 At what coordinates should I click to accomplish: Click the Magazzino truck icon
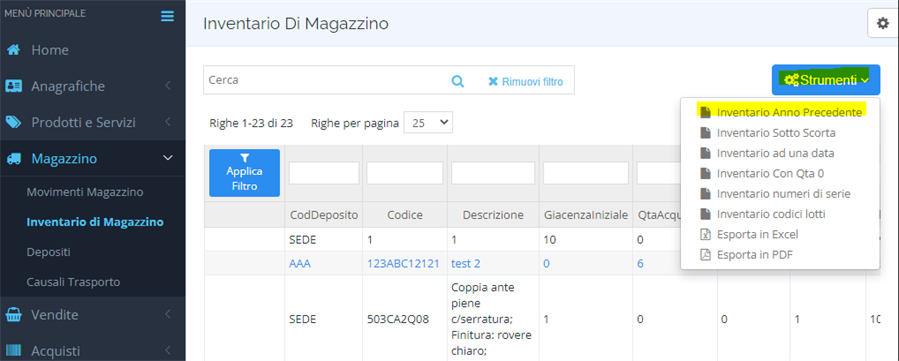[13, 159]
